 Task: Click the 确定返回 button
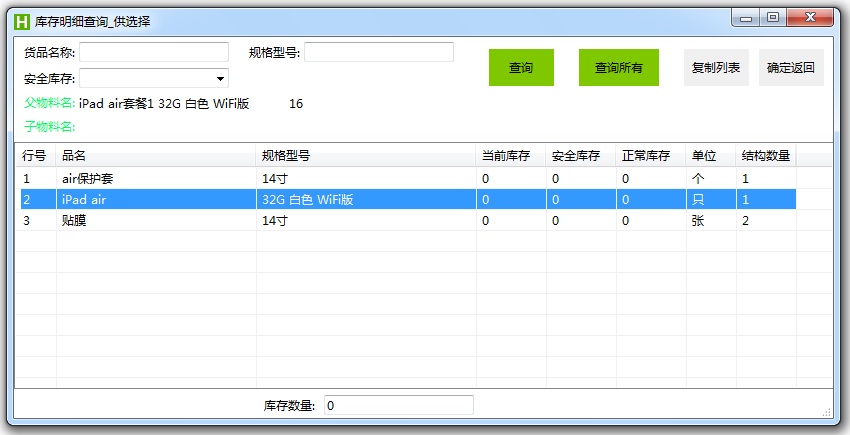click(x=791, y=68)
